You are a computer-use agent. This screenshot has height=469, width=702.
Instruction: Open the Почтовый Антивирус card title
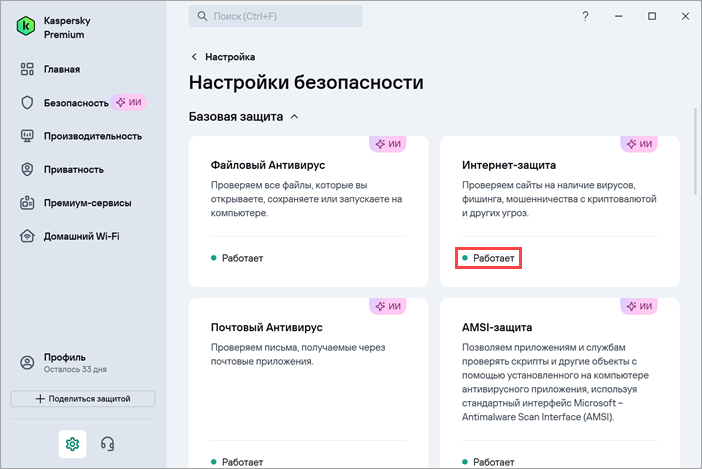pos(266,327)
